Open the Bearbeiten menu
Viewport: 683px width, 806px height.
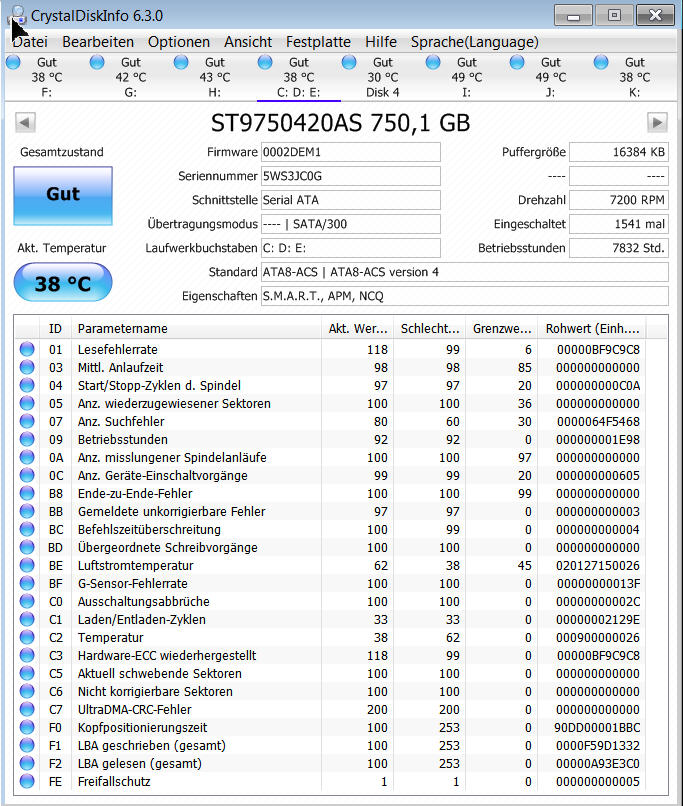pyautogui.click(x=98, y=42)
